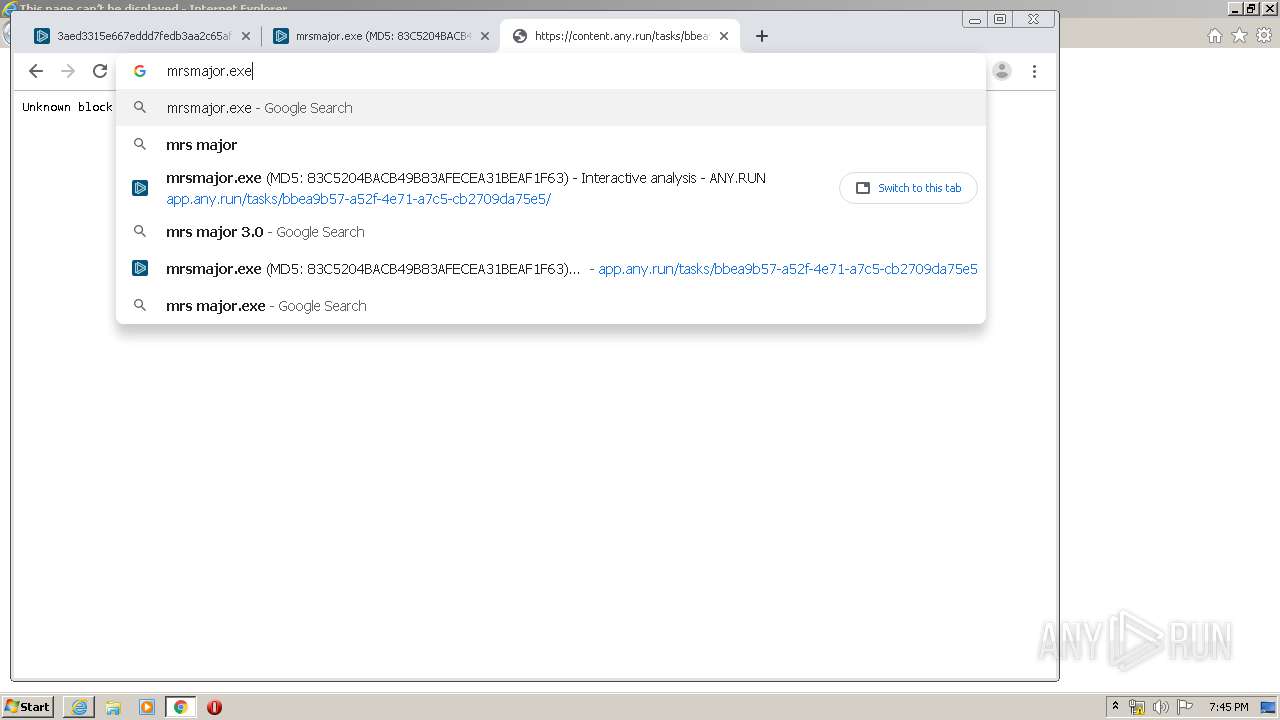Open Windows Media Player from the taskbar

coord(147,707)
